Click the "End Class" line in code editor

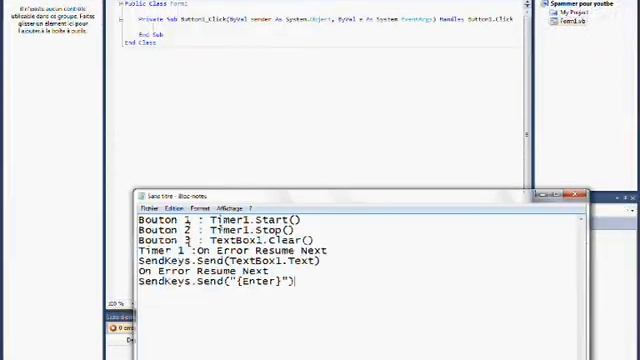coord(140,42)
